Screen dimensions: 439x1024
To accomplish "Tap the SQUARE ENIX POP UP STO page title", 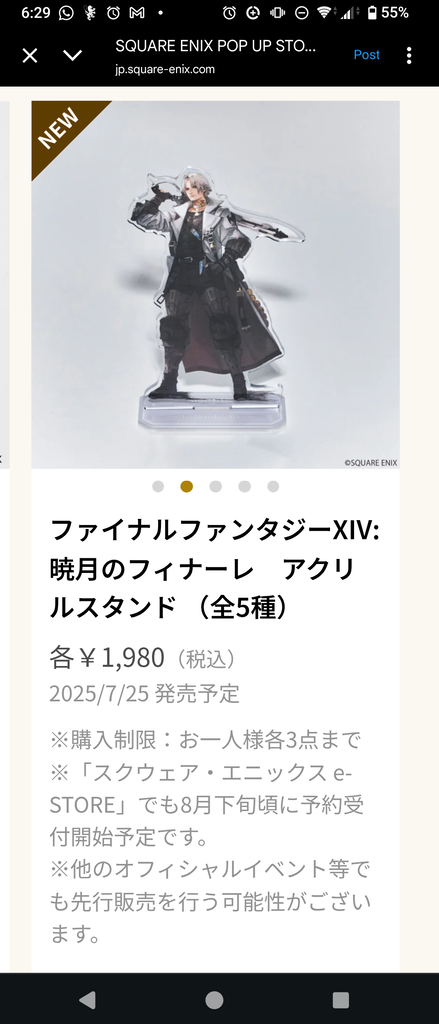I will coord(216,46).
